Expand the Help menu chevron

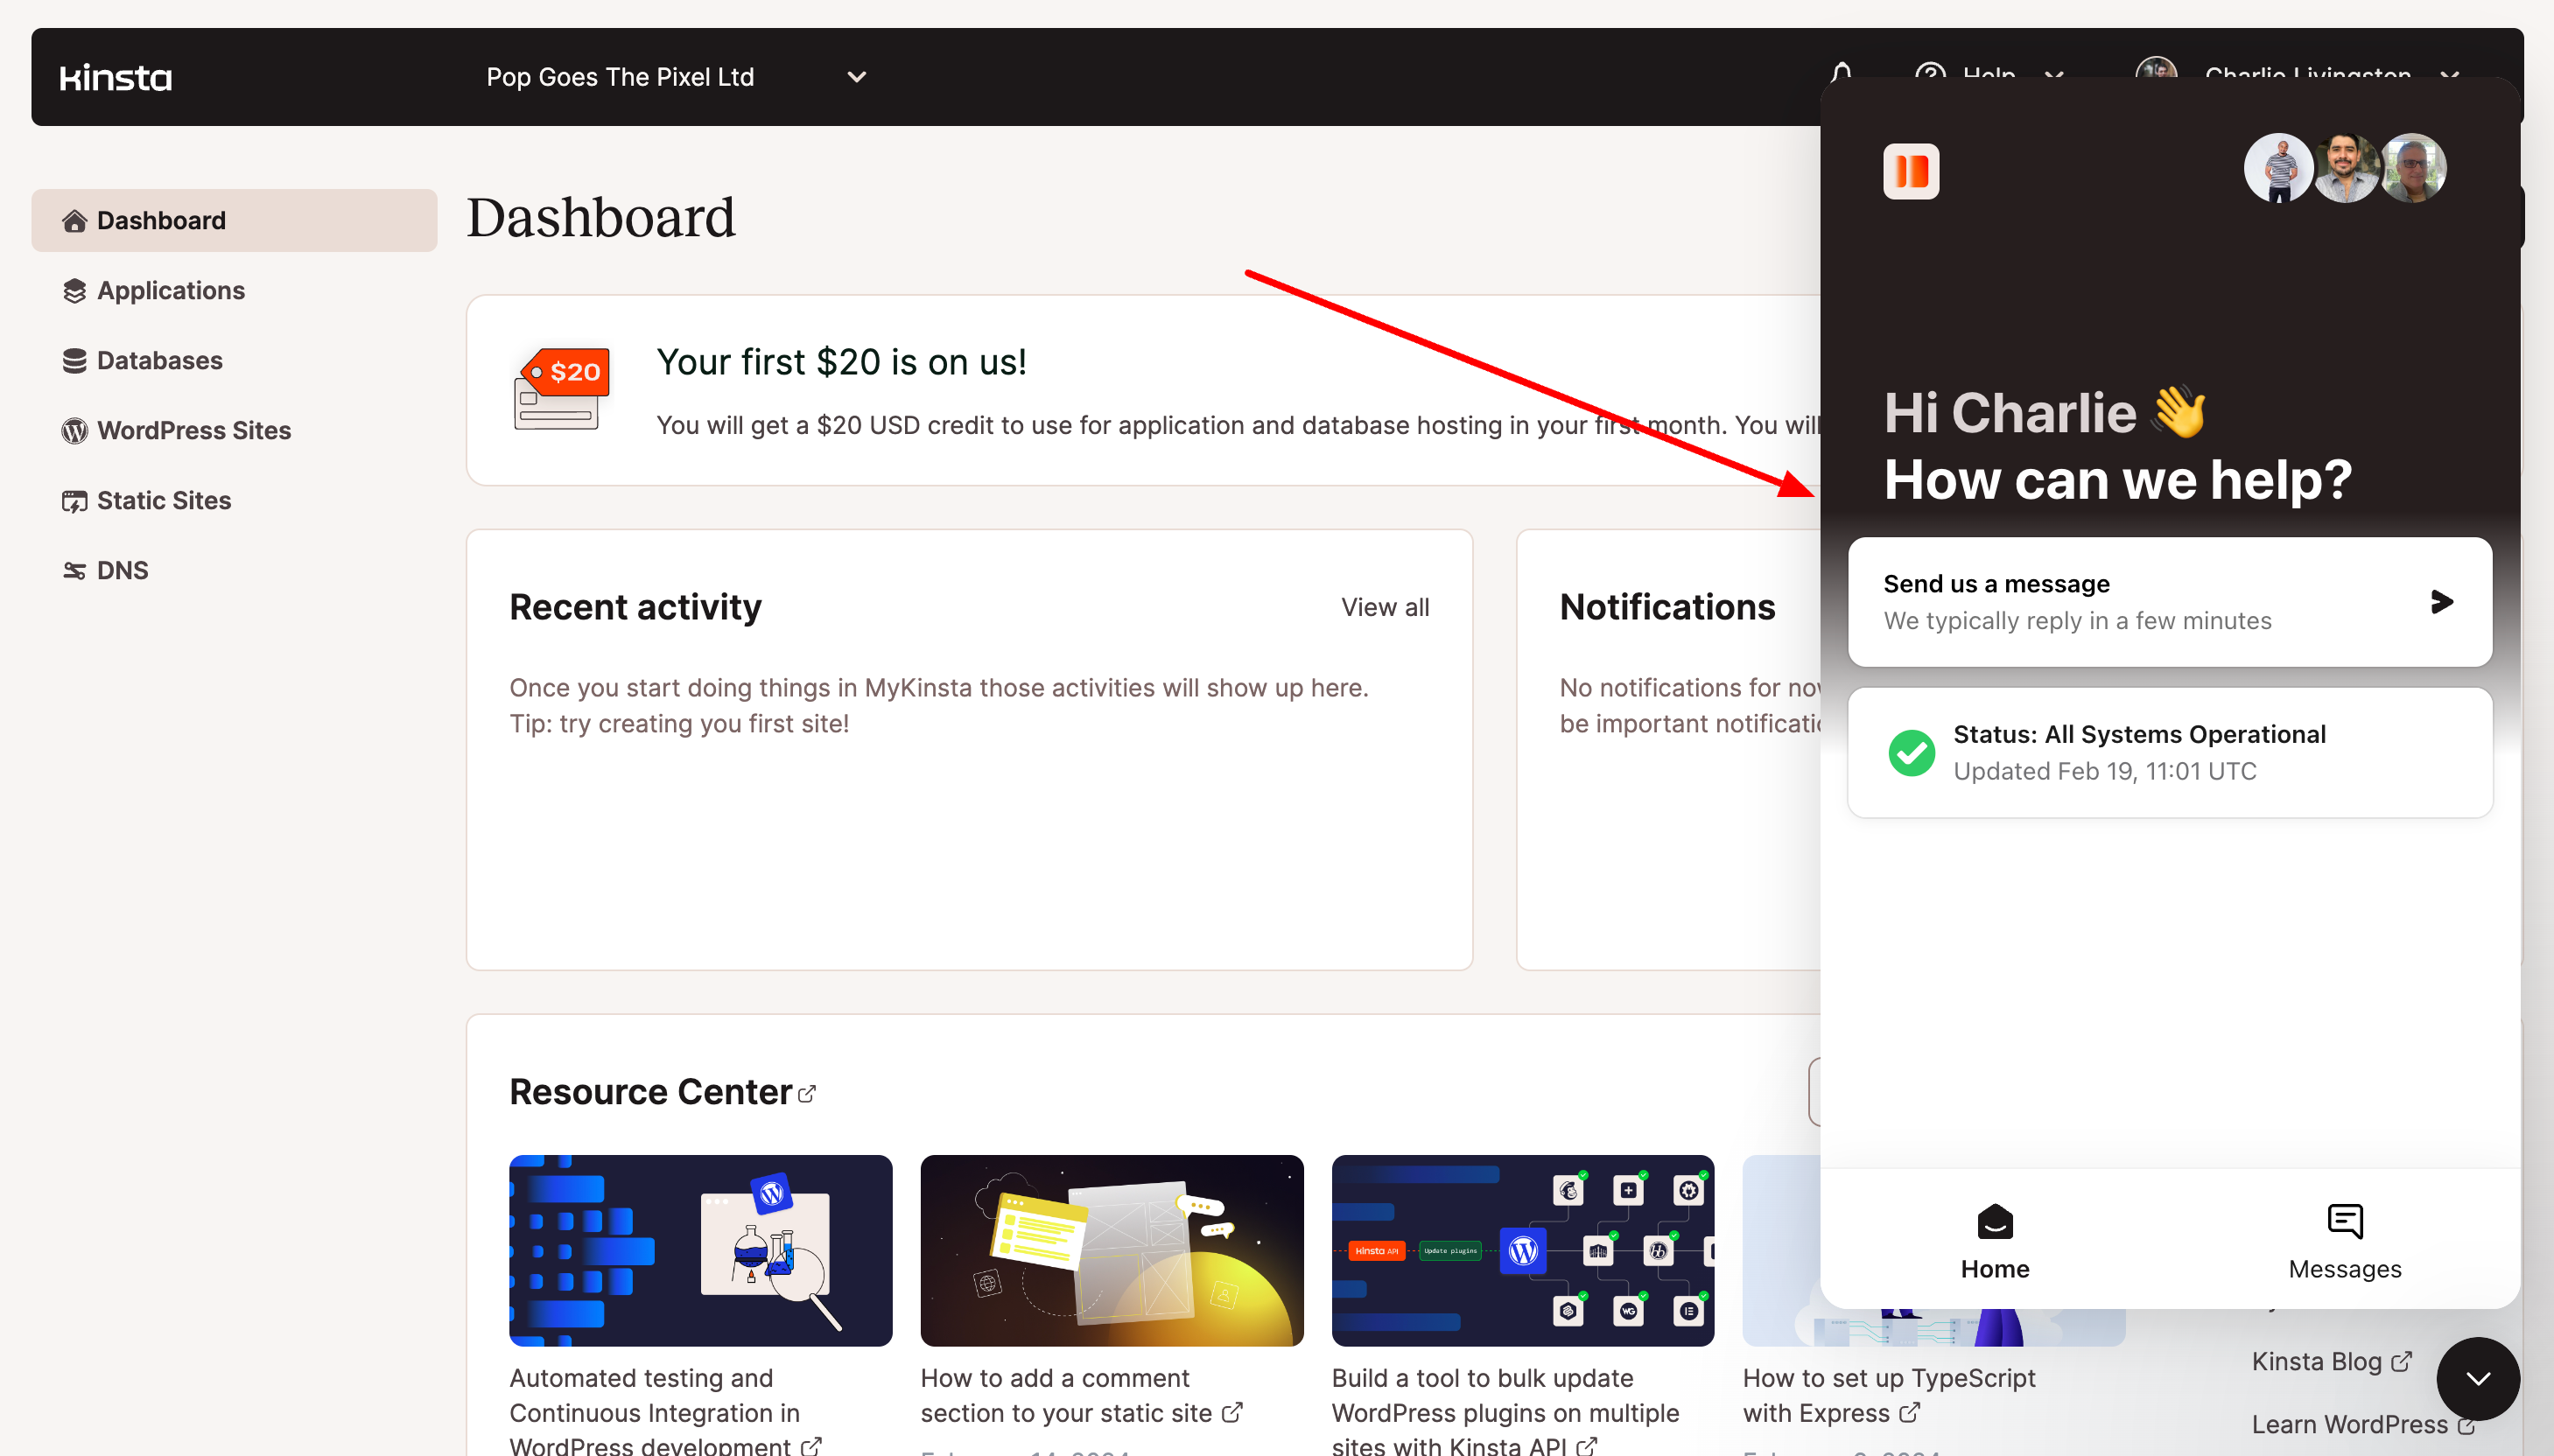2053,75
